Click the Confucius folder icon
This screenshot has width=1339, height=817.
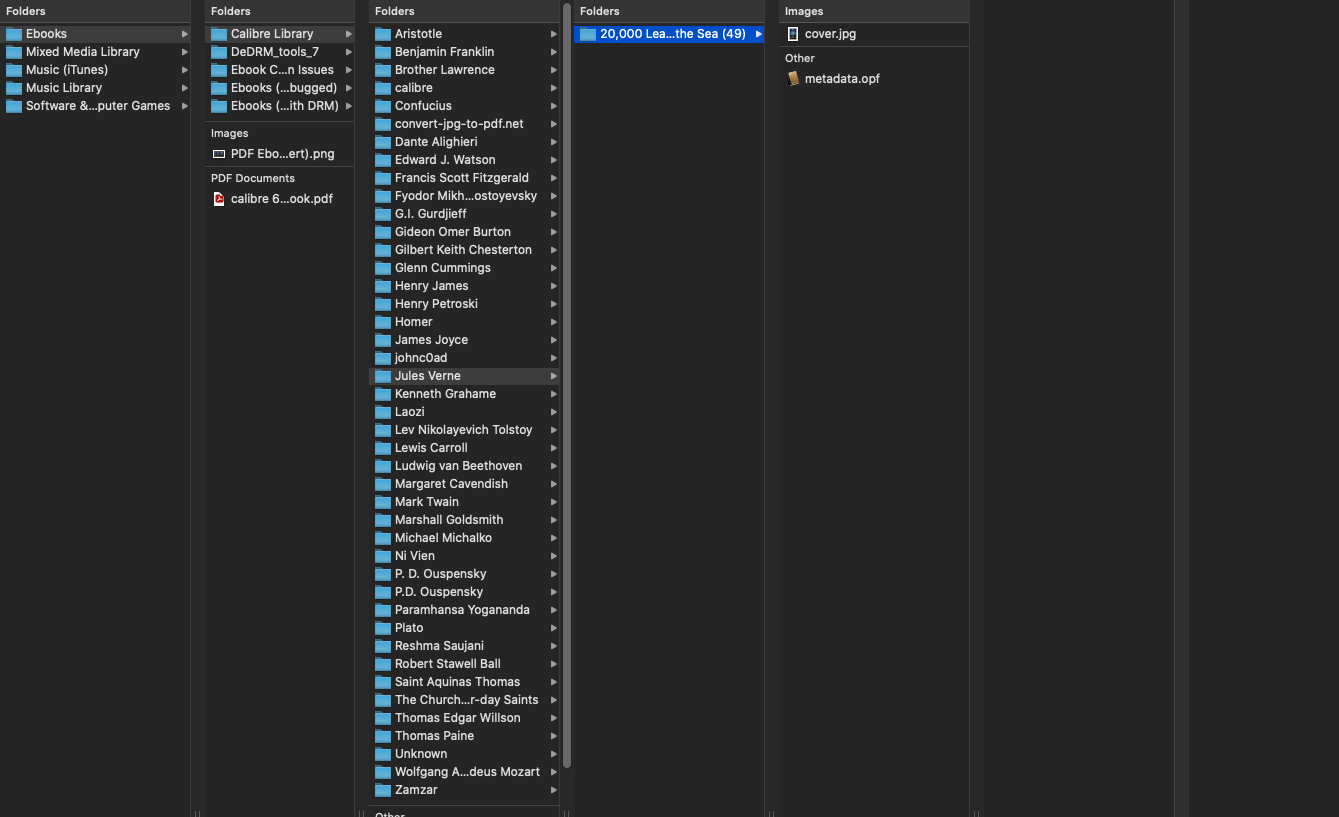click(383, 106)
